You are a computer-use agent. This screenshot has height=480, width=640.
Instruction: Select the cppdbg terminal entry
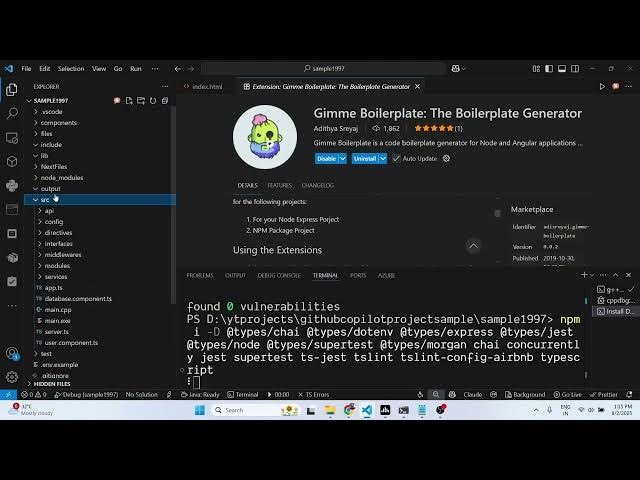point(615,300)
